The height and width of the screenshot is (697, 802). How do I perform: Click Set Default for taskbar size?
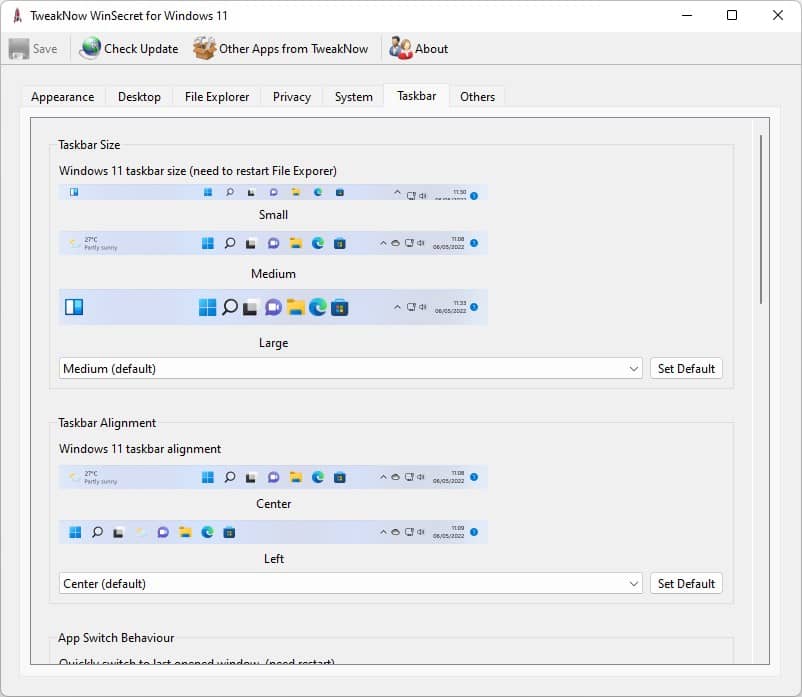point(686,369)
